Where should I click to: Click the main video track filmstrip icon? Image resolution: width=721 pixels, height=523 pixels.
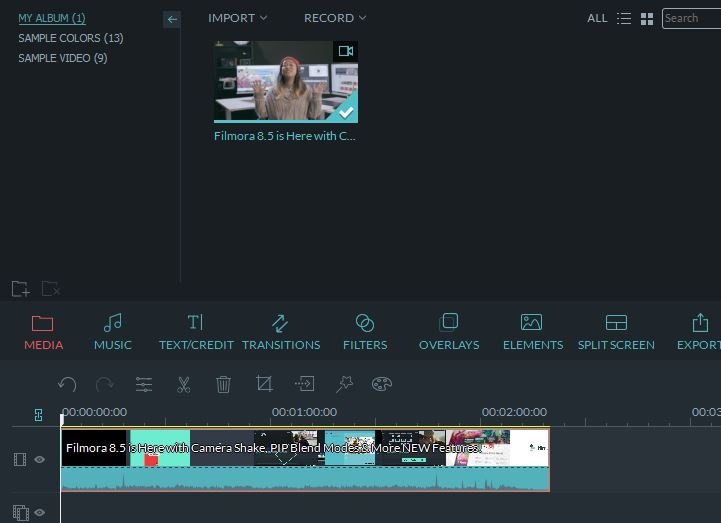(x=20, y=459)
